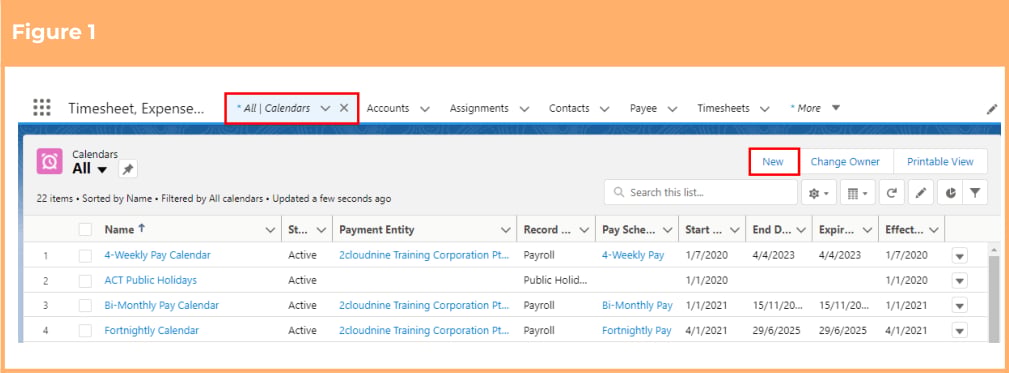Open the Assignments tab dropdown chevron
The image size is (1009, 373).
click(x=524, y=109)
